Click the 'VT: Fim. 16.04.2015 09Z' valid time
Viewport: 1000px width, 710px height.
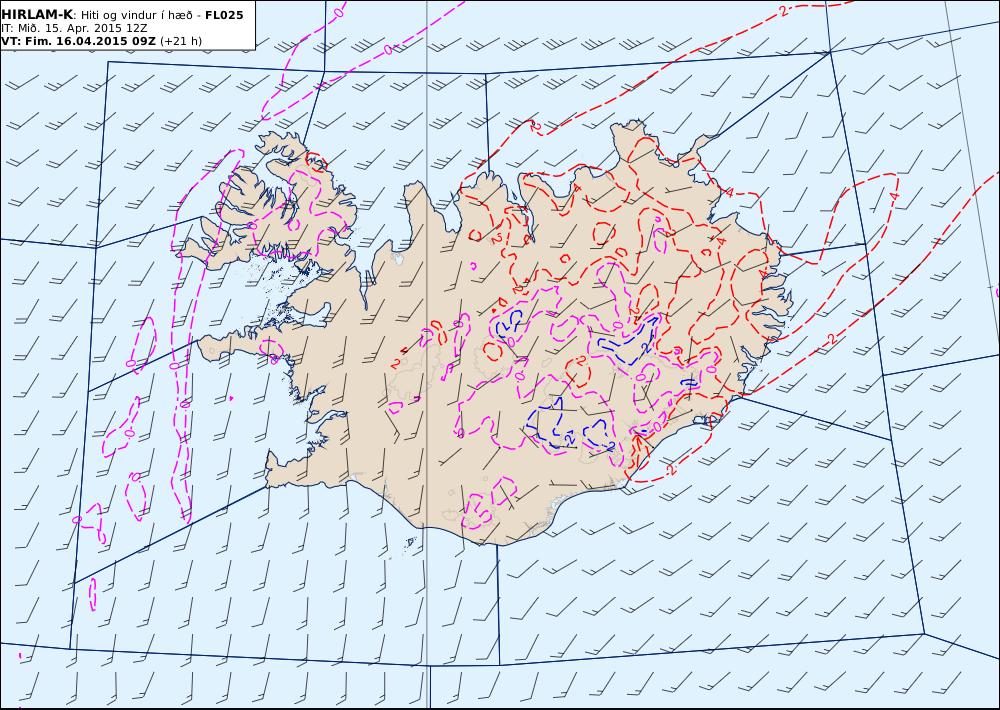[78, 41]
